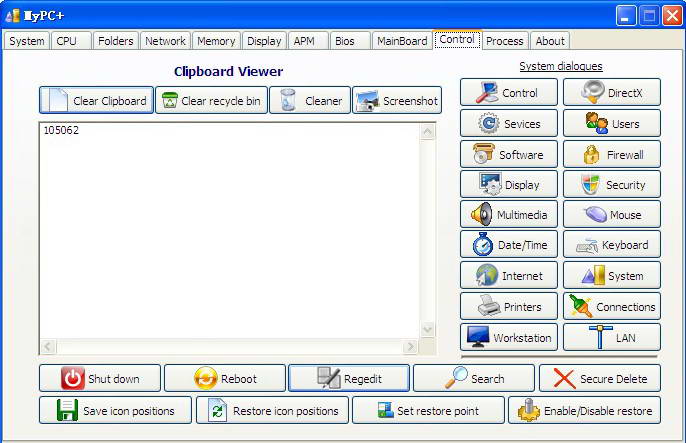Click the clipboard viewer scroll down arrow
The width and height of the screenshot is (686, 443).
click(428, 330)
